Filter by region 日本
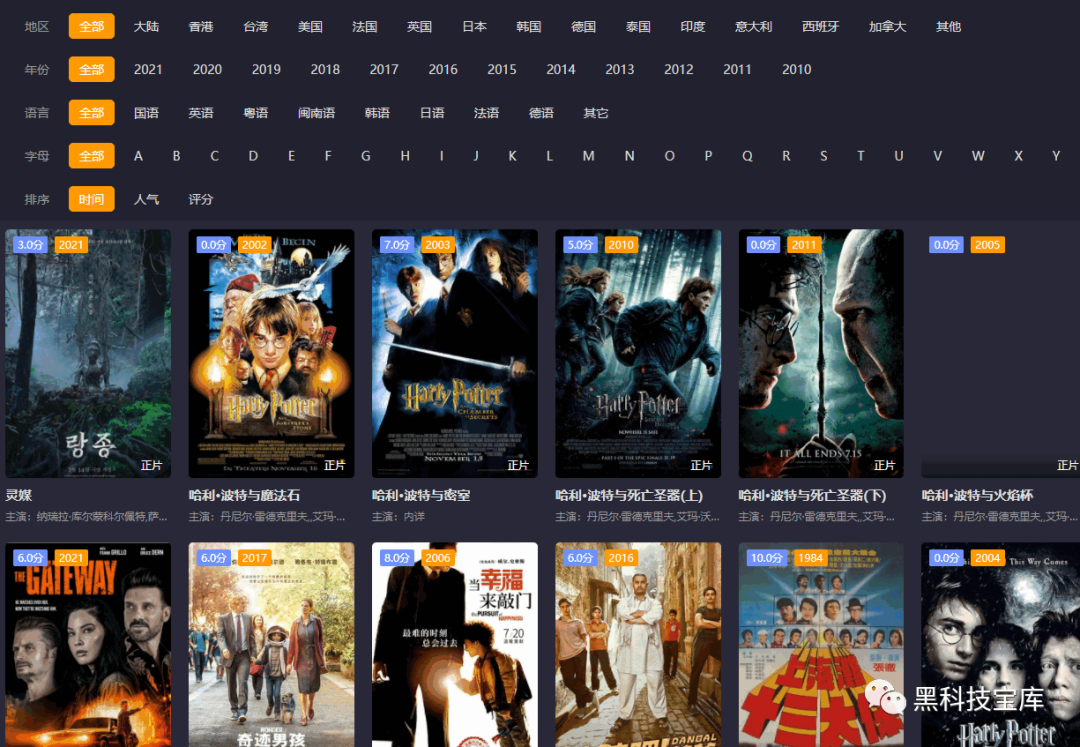This screenshot has height=747, width=1080. click(x=474, y=27)
